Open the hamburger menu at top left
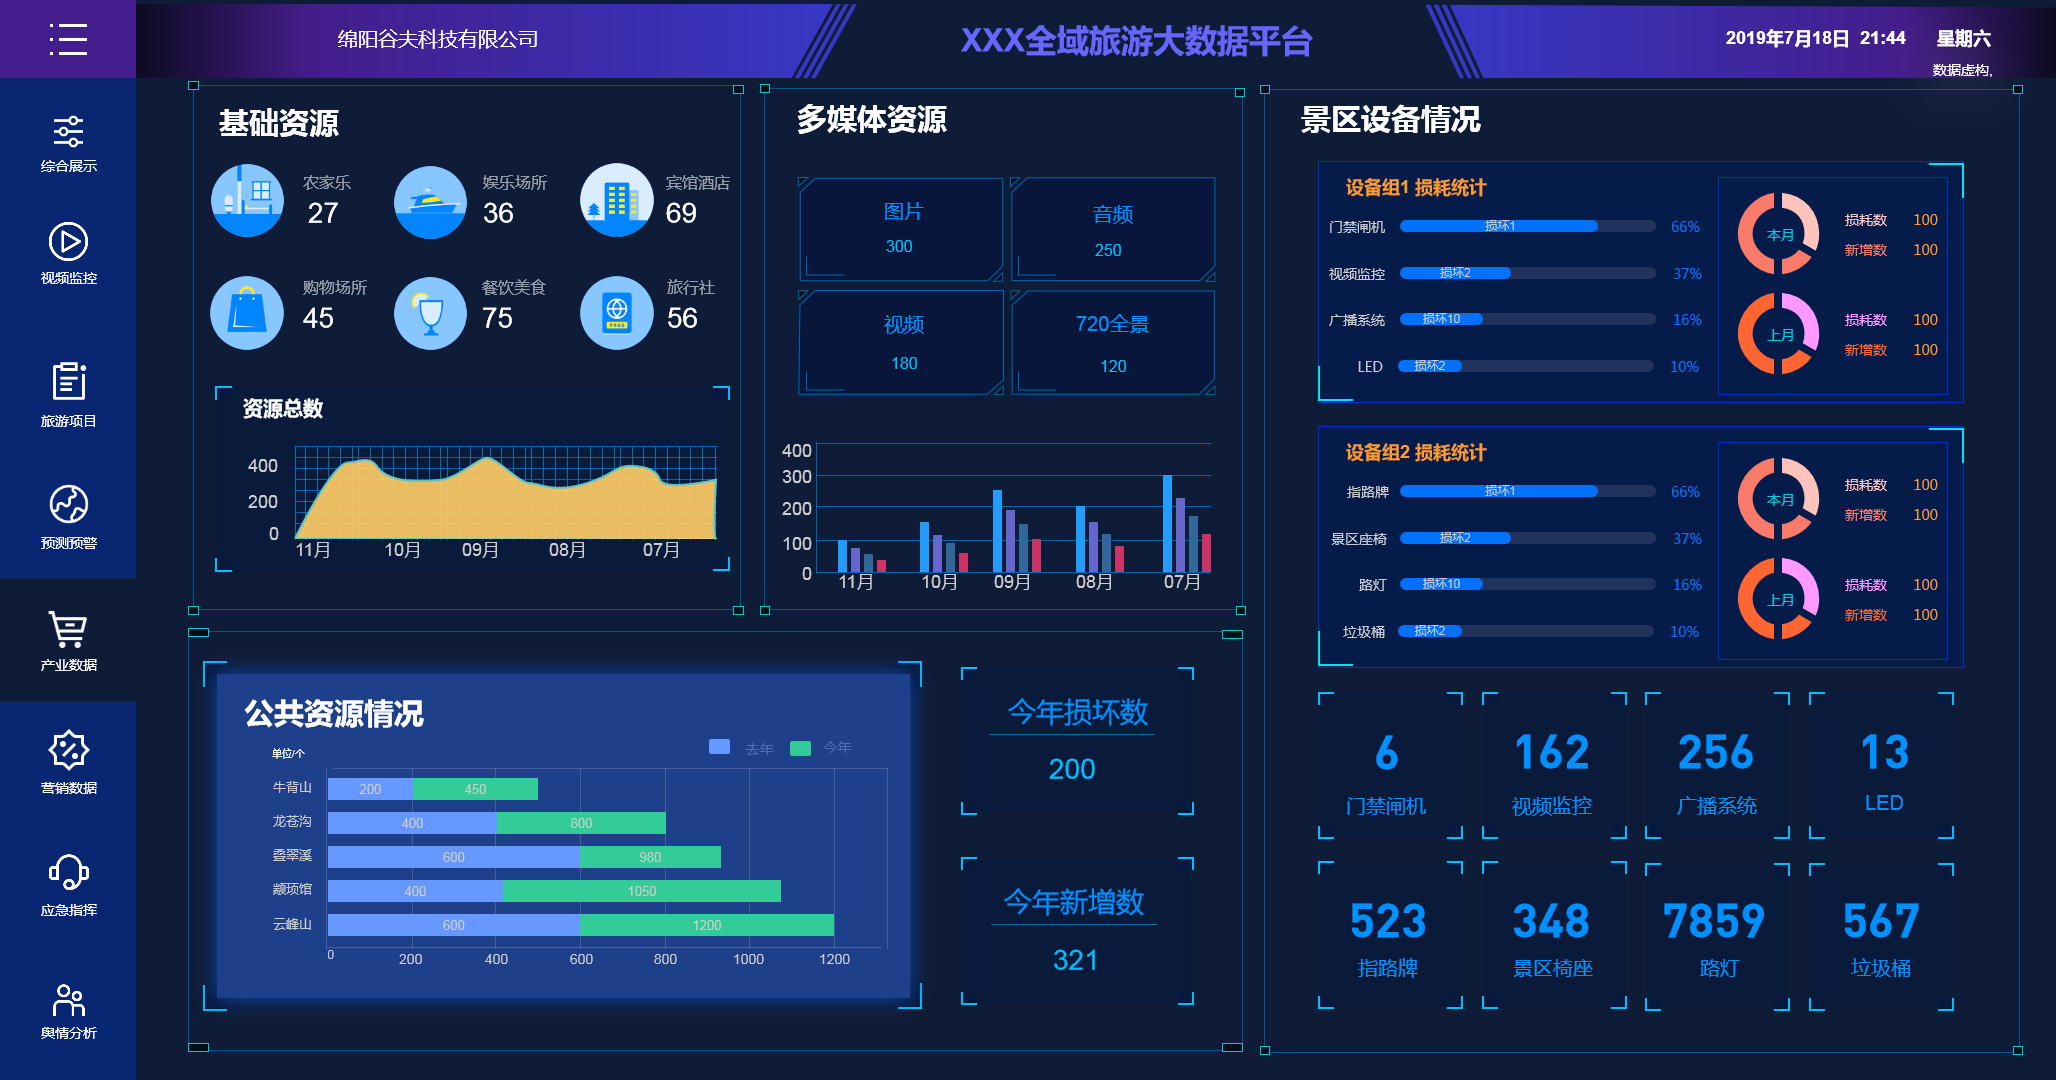Image resolution: width=2056 pixels, height=1080 pixels. click(x=66, y=39)
